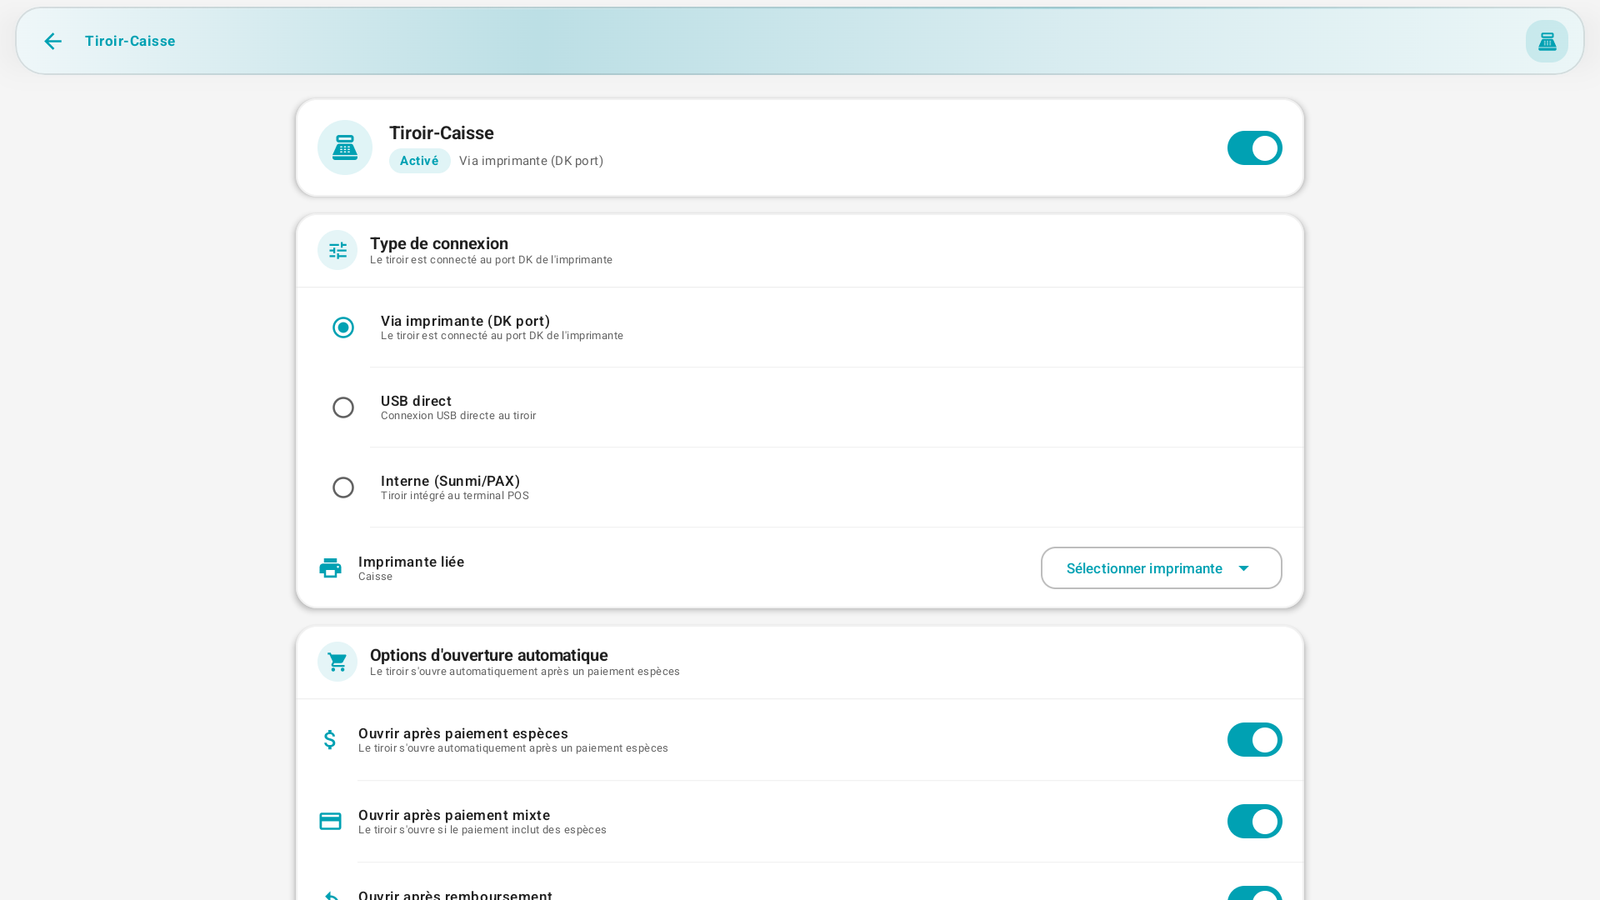Click the Tiroir-Caisse title in top bar
This screenshot has width=1600, height=900.
[130, 41]
